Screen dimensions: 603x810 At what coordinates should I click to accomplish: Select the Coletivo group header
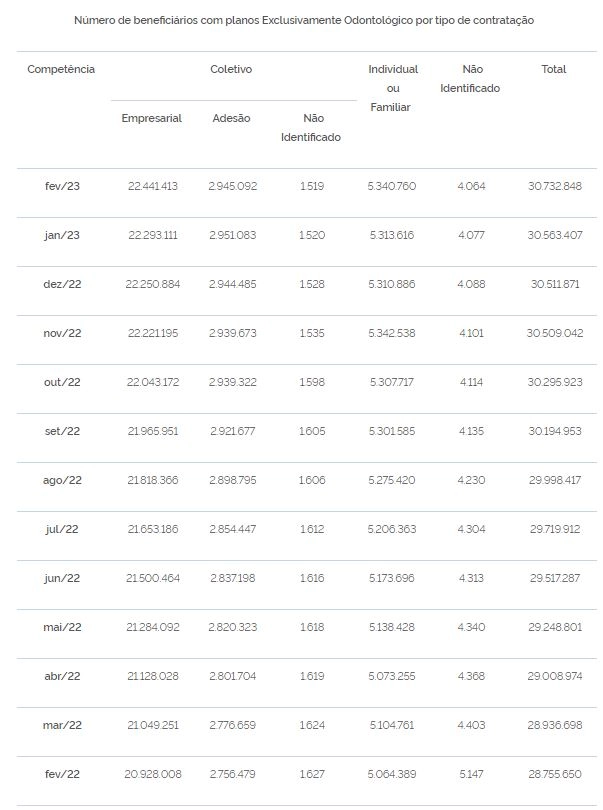tap(231, 69)
